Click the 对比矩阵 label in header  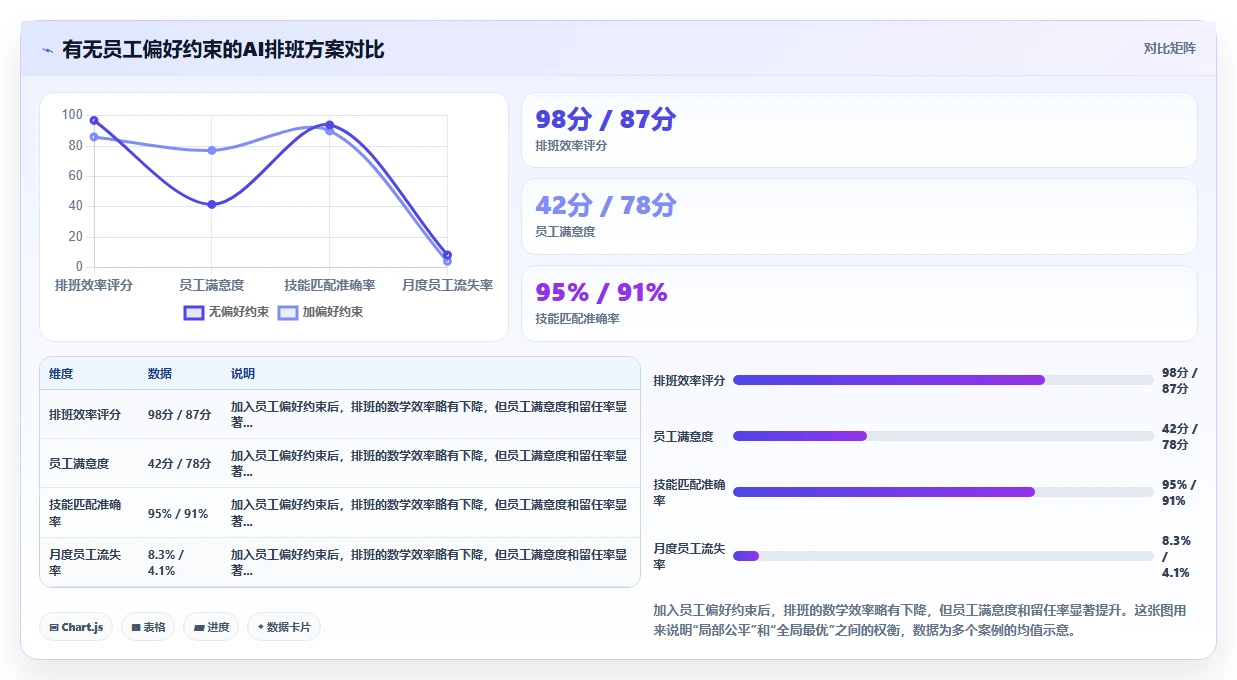click(x=1169, y=48)
